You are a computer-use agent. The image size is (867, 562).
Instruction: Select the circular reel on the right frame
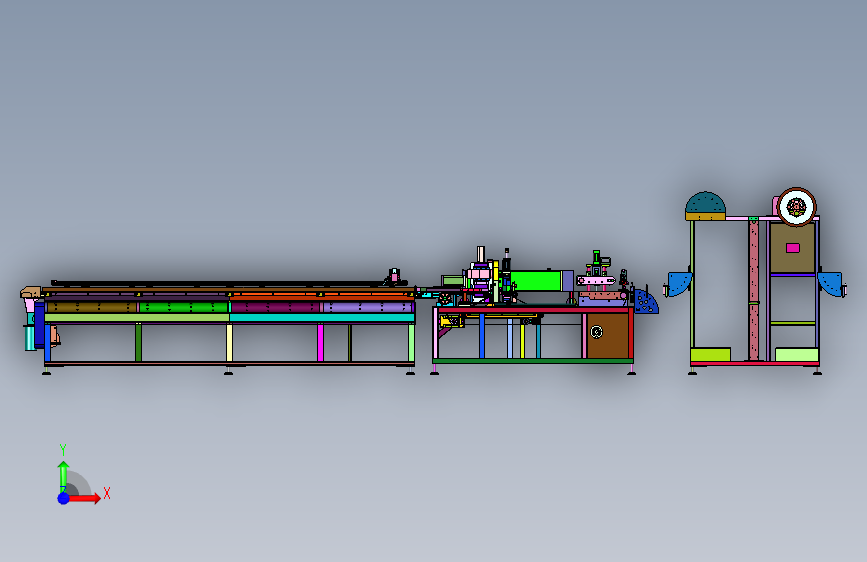[796, 207]
